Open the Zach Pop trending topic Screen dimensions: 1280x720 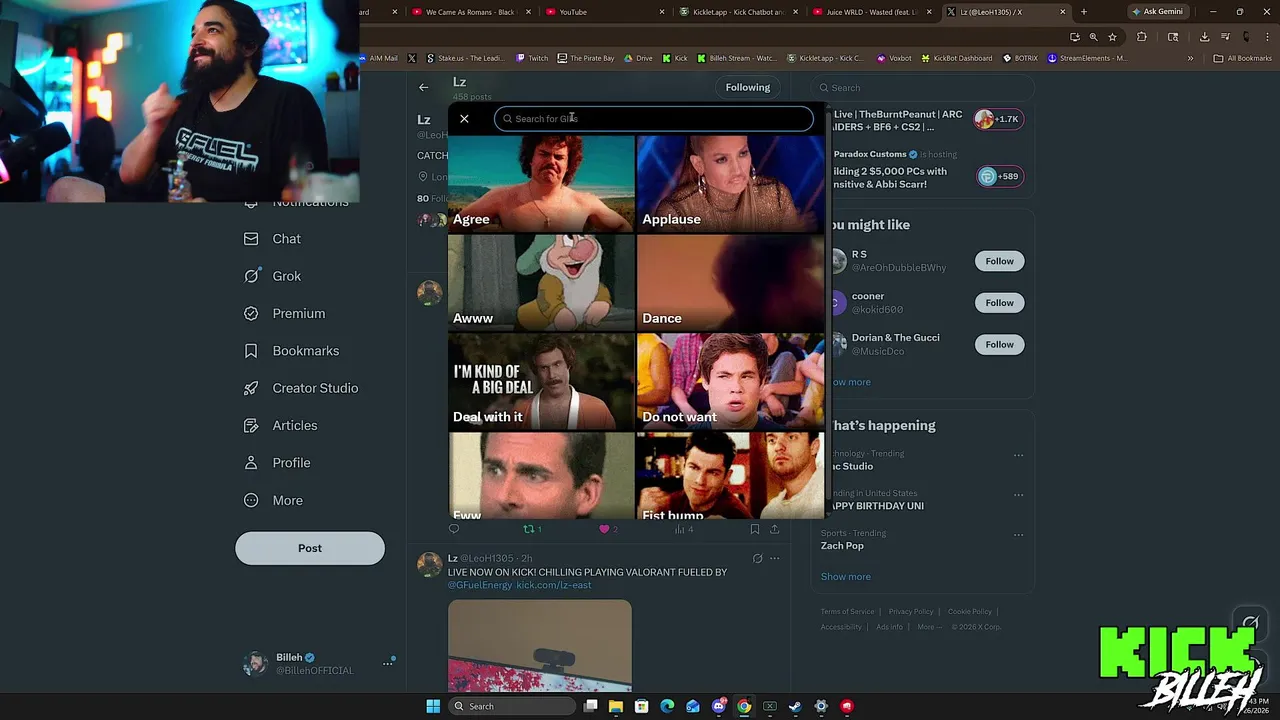pyautogui.click(x=842, y=546)
